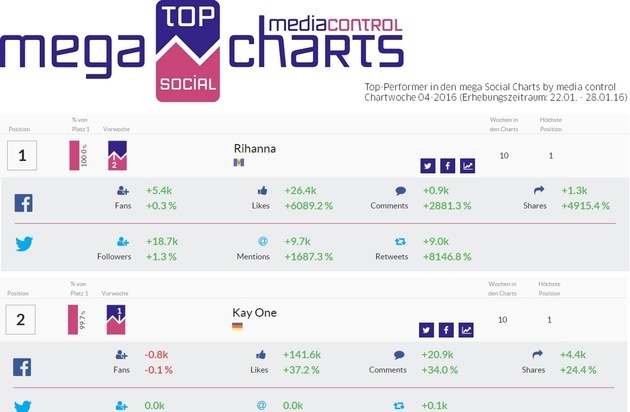Open Kay One's trend chart icon

[467, 330]
